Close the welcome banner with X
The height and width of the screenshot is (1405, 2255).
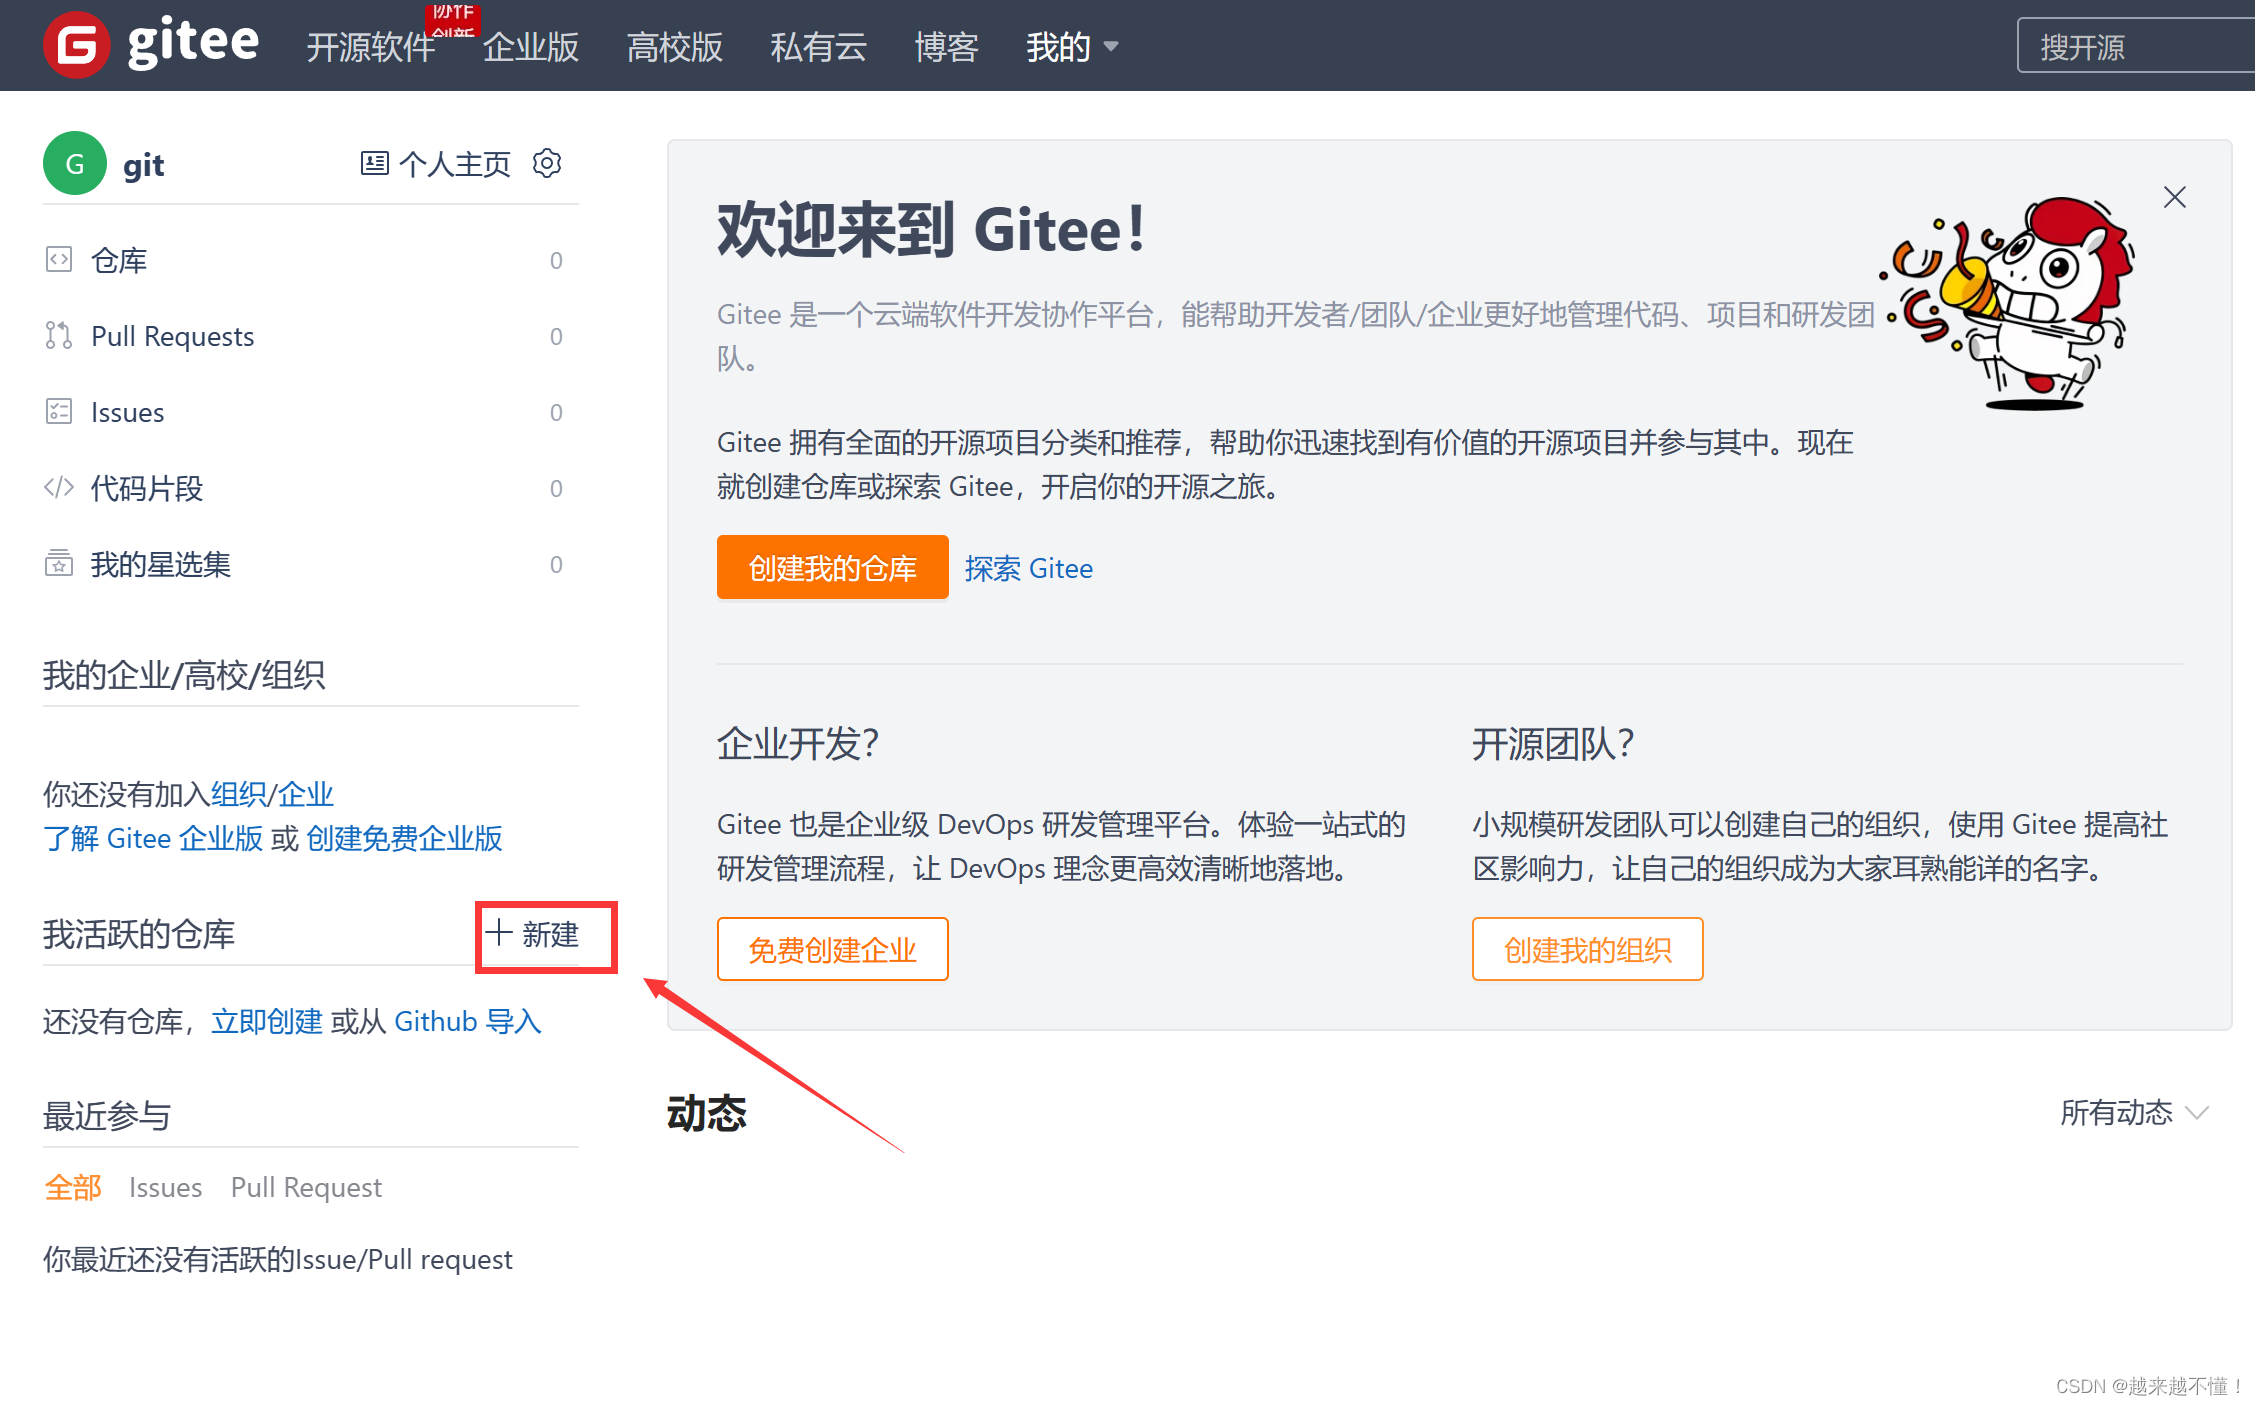pos(2175,197)
